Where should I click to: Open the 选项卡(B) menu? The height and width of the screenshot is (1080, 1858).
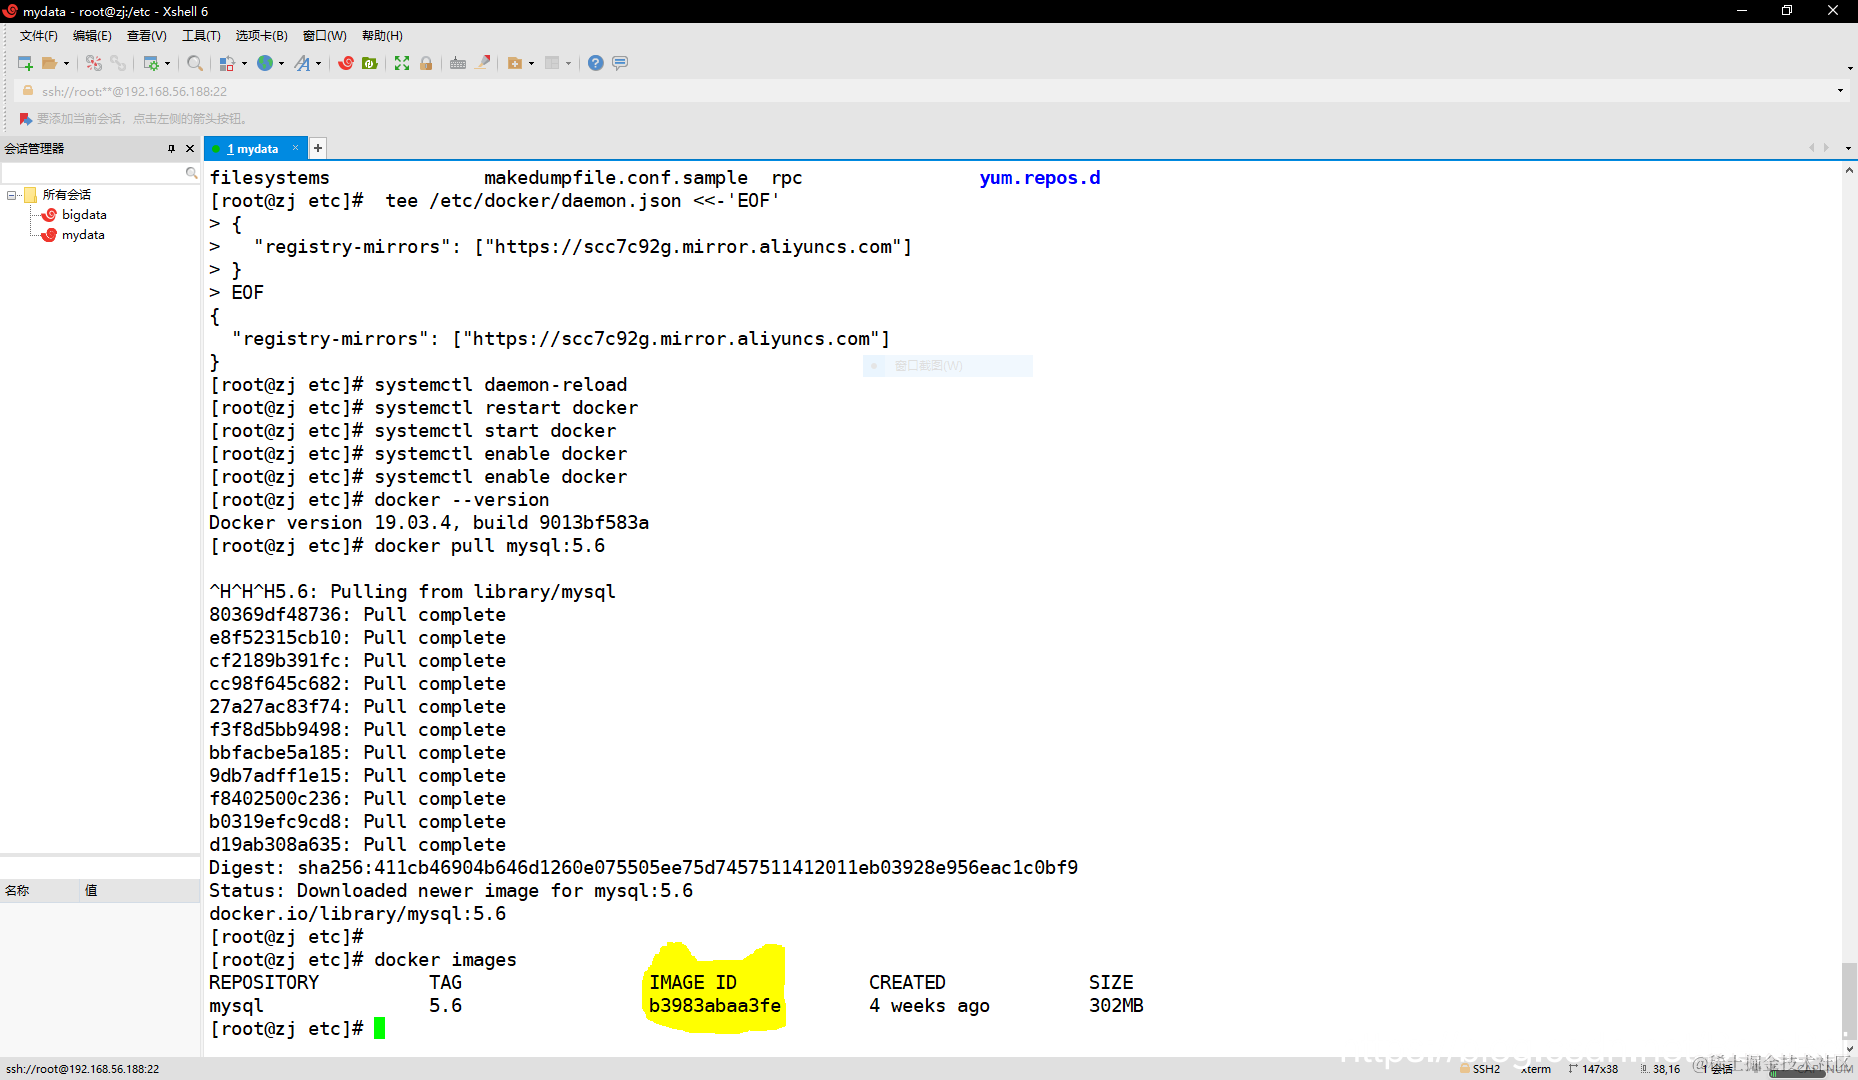click(261, 36)
